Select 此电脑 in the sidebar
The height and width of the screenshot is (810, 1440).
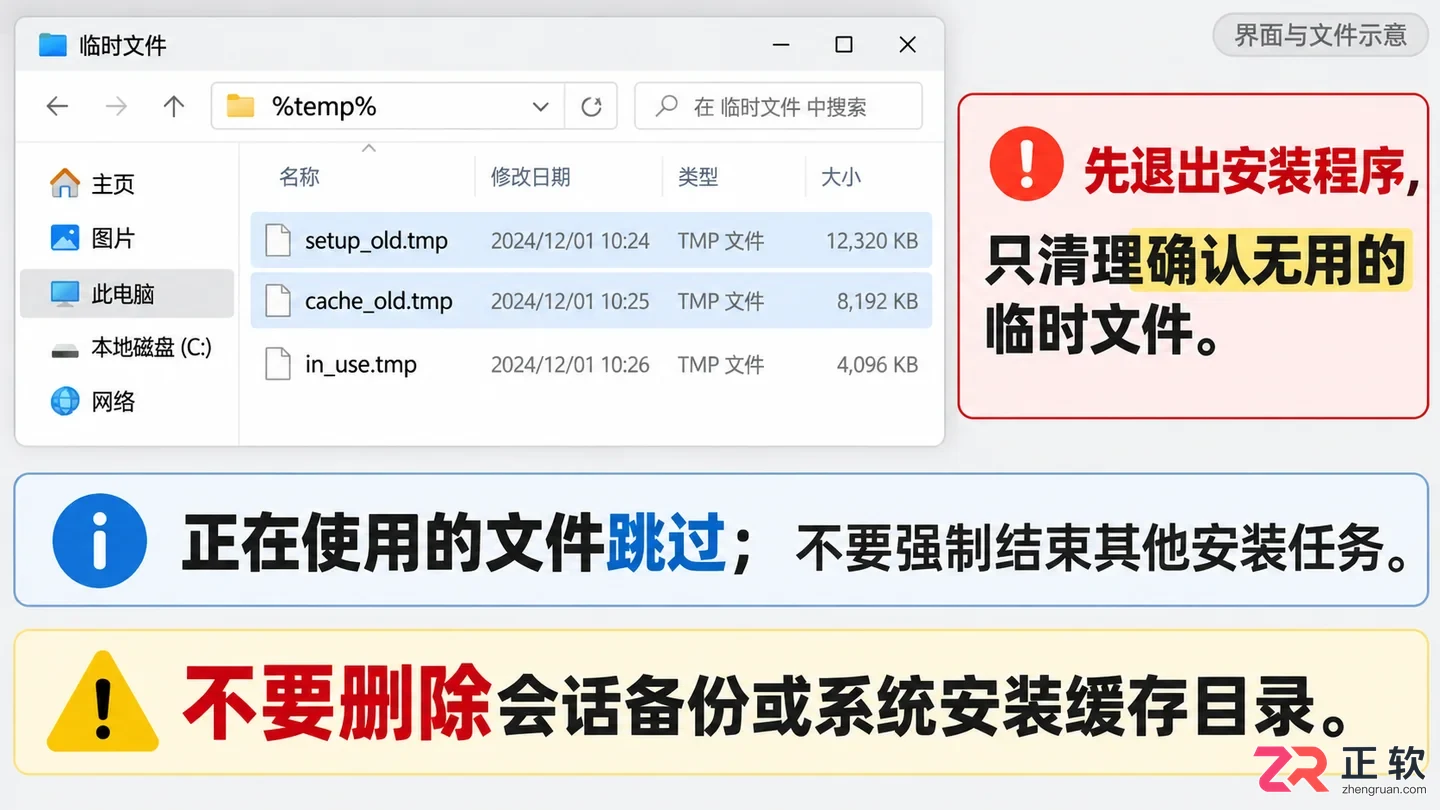click(x=126, y=294)
